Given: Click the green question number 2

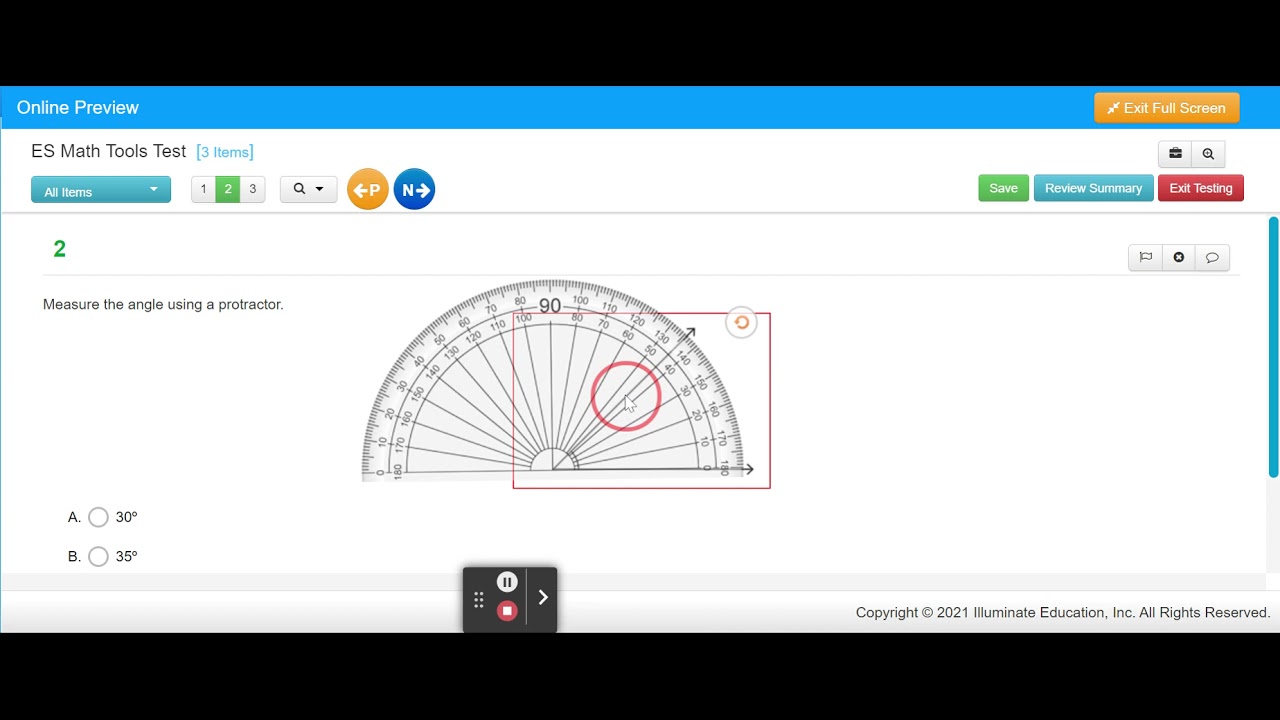Looking at the screenshot, I should (x=59, y=249).
